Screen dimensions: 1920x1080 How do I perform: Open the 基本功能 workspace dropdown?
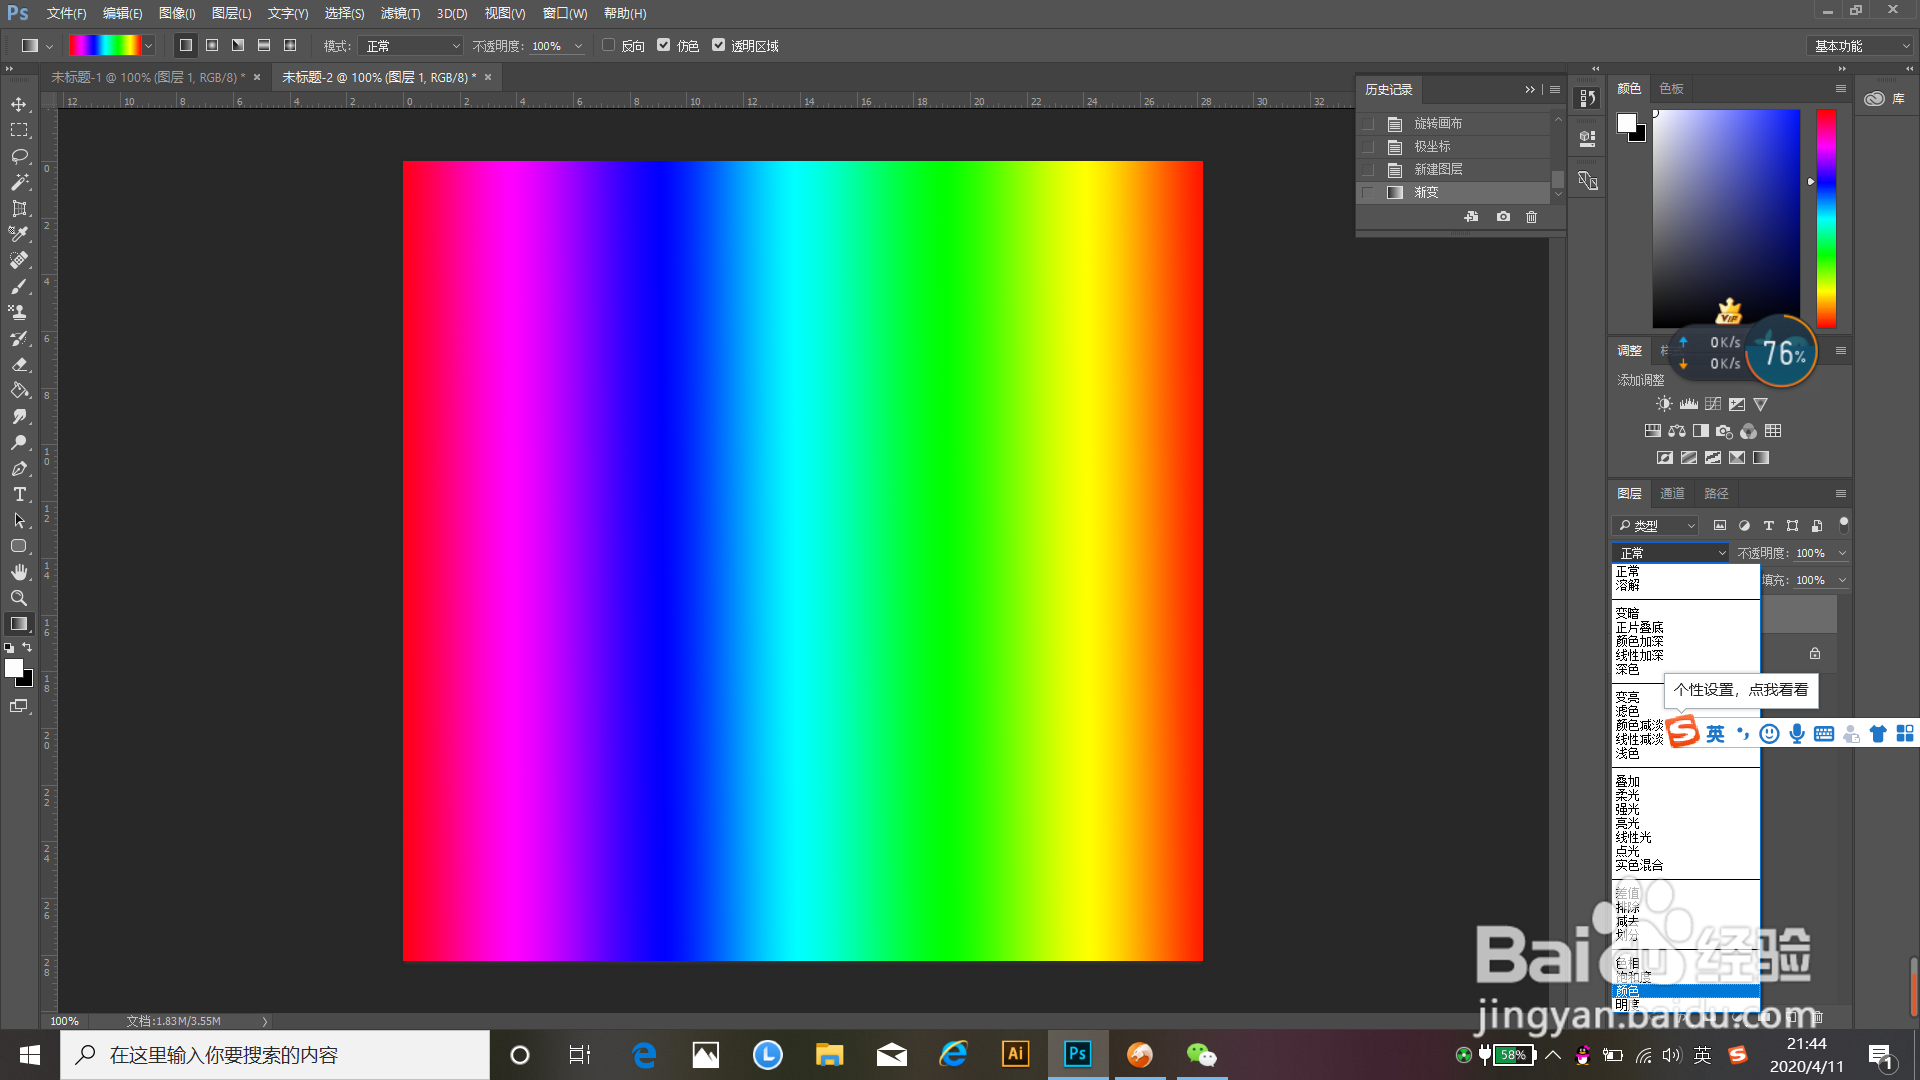point(1861,46)
